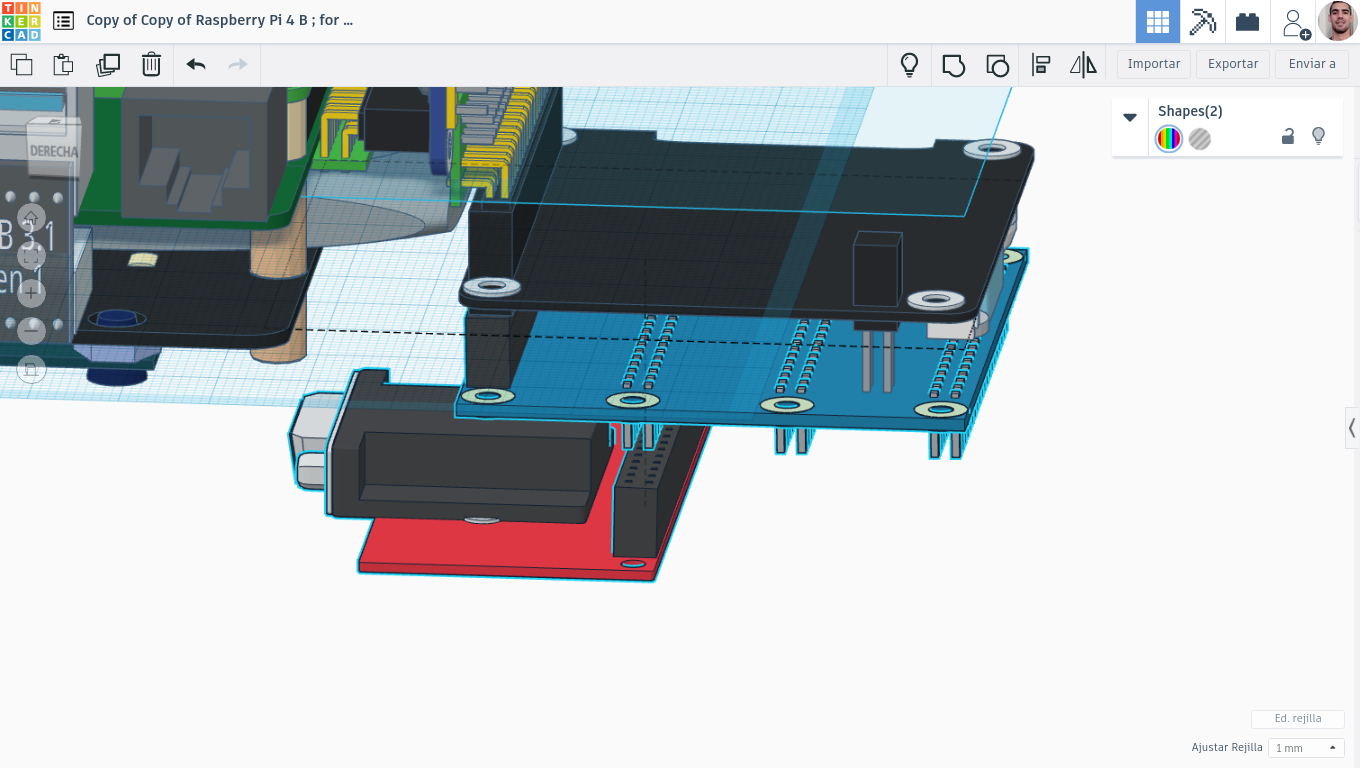Reset to the home view

tap(31, 218)
